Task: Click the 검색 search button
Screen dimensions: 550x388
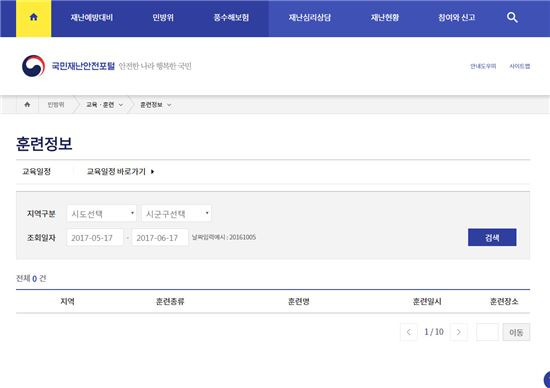Action: (x=492, y=238)
